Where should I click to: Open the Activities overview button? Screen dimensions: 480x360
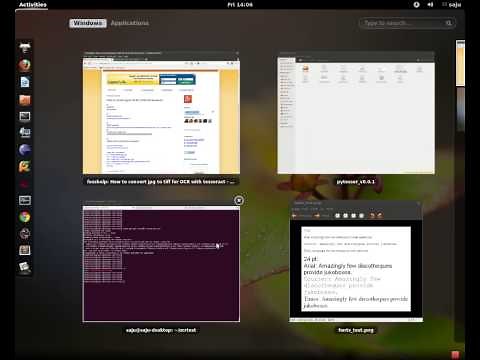32,5
